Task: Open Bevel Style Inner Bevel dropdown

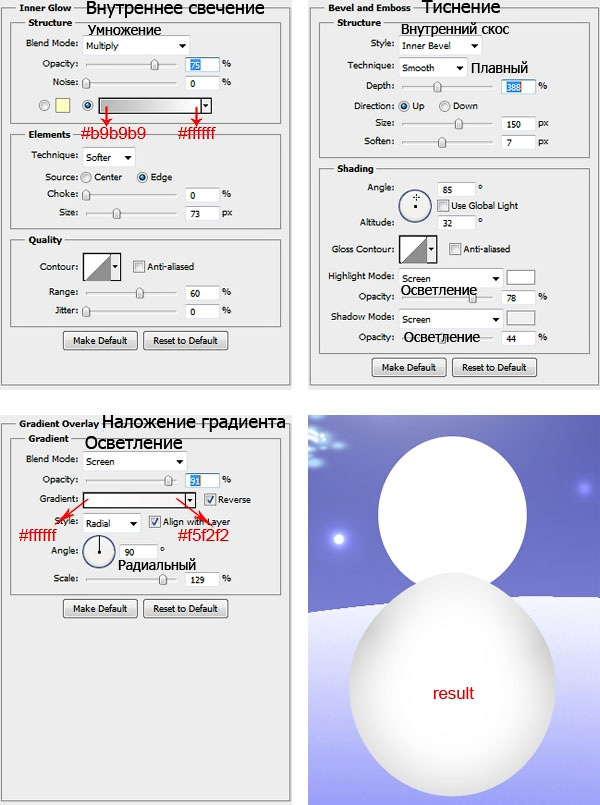Action: (x=440, y=46)
